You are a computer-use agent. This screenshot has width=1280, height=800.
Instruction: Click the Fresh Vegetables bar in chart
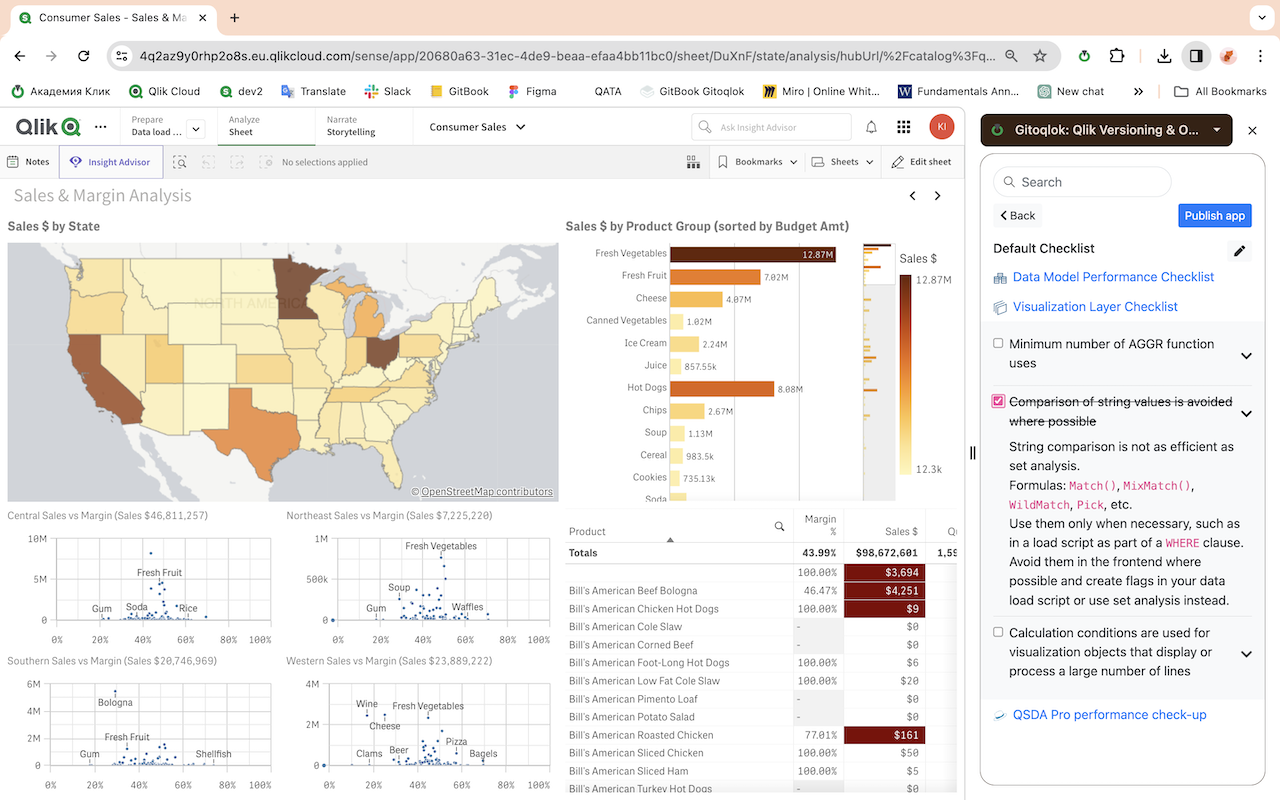[752, 254]
